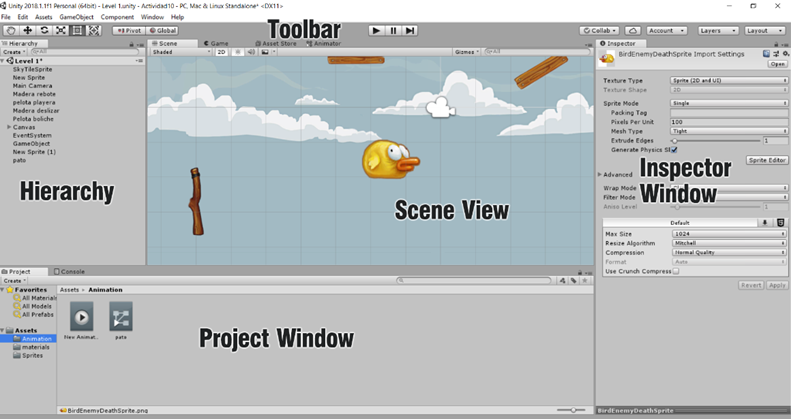The height and width of the screenshot is (419, 791).
Task: Open the Cloud services icon button
Action: (x=633, y=31)
